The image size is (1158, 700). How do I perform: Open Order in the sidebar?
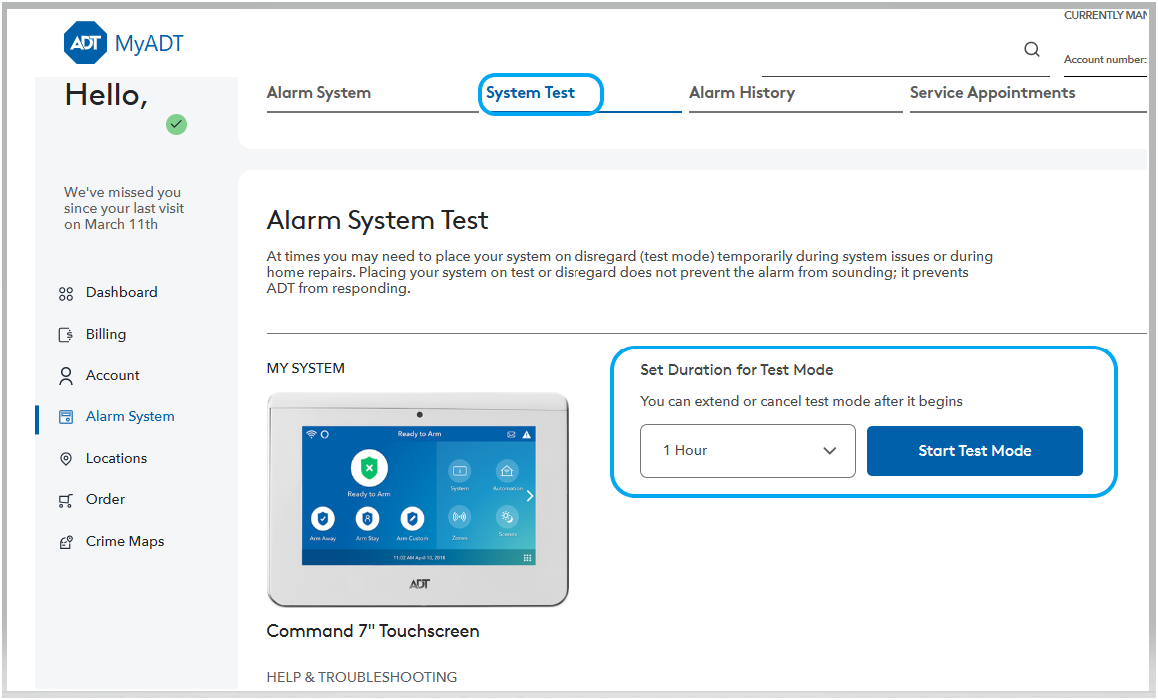click(105, 499)
